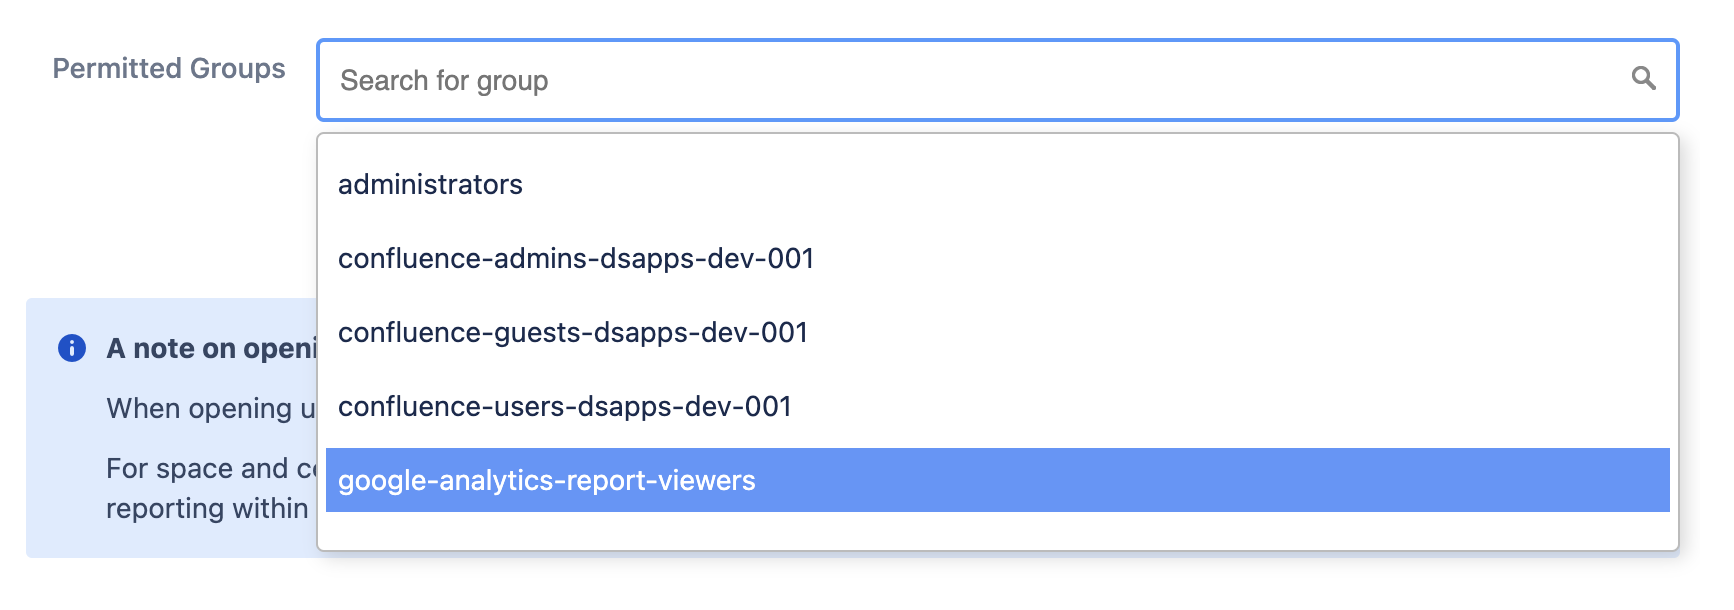The height and width of the screenshot is (610, 1734).
Task: Click the Permitted Groups field label
Action: pos(169,68)
